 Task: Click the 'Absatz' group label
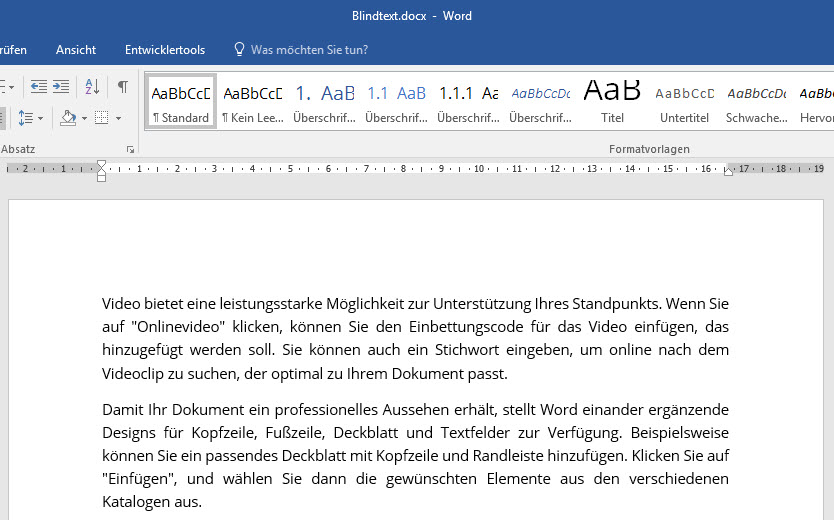tap(18, 149)
